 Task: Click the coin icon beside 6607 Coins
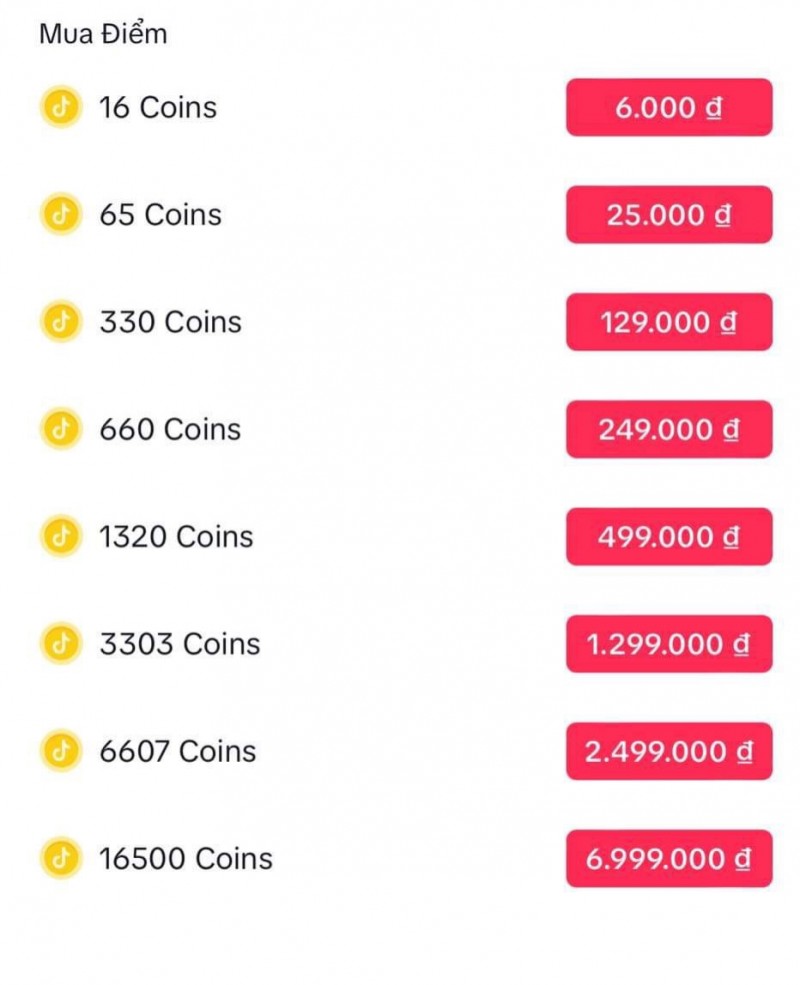coord(60,751)
